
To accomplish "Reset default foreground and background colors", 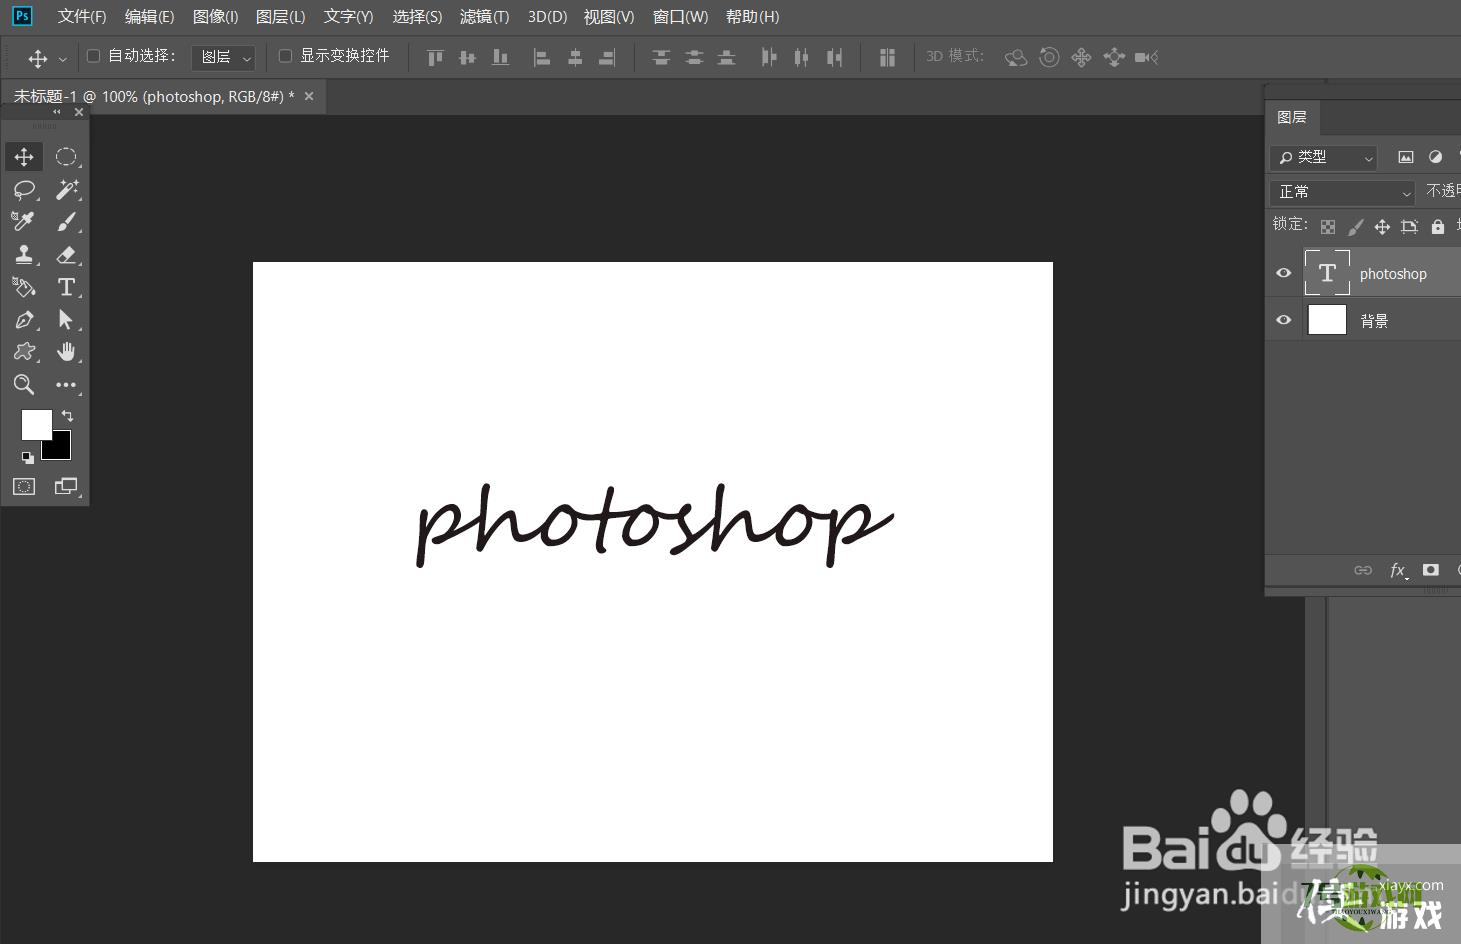I will click(x=27, y=457).
